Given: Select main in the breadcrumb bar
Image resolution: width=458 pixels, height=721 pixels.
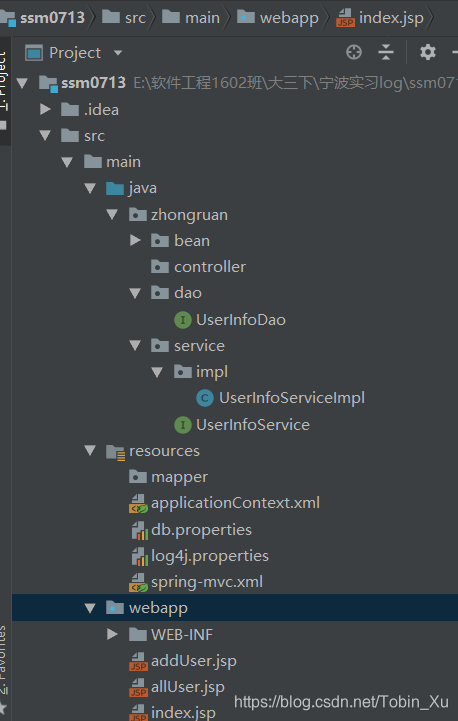Looking at the screenshot, I should pyautogui.click(x=202, y=18).
